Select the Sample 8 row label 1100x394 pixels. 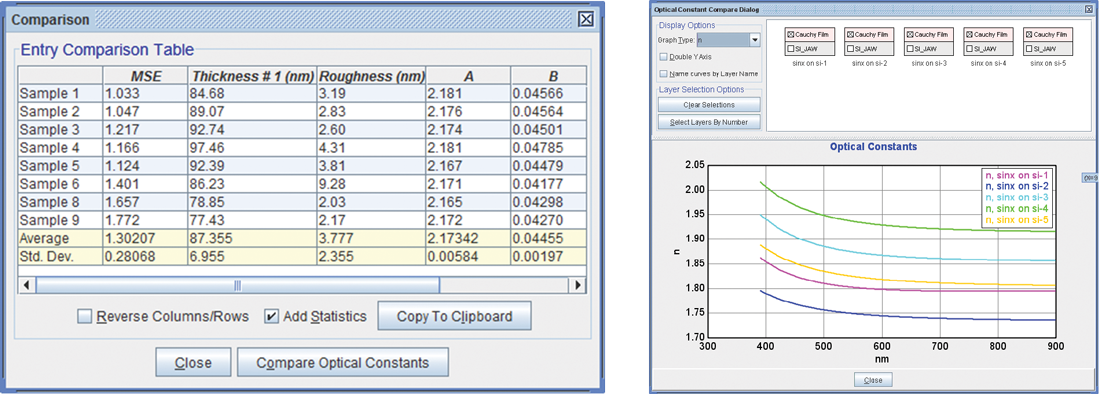click(x=60, y=202)
